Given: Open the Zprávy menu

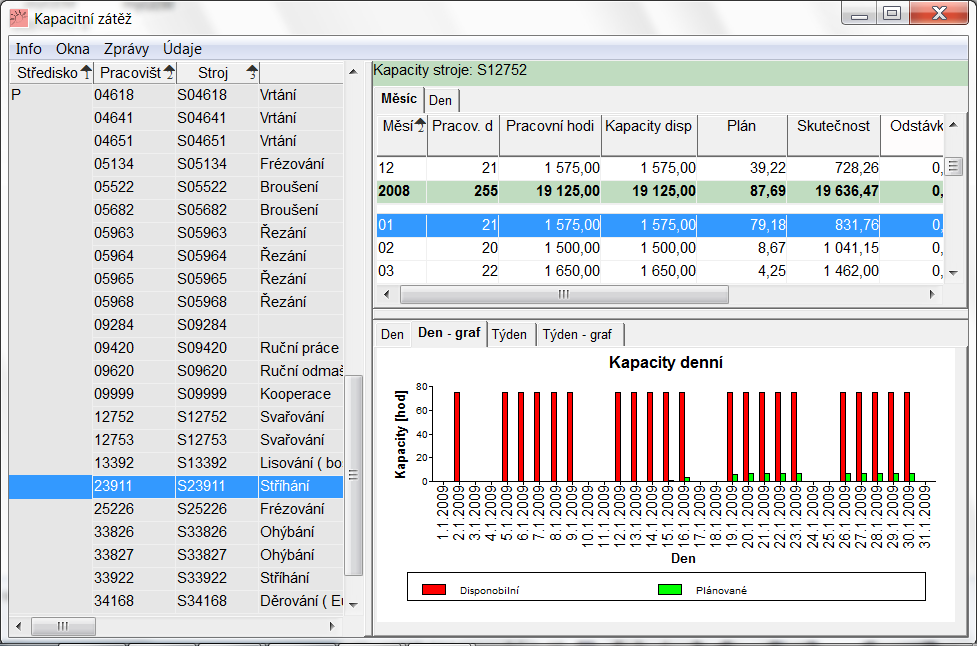Looking at the screenshot, I should coord(126,49).
